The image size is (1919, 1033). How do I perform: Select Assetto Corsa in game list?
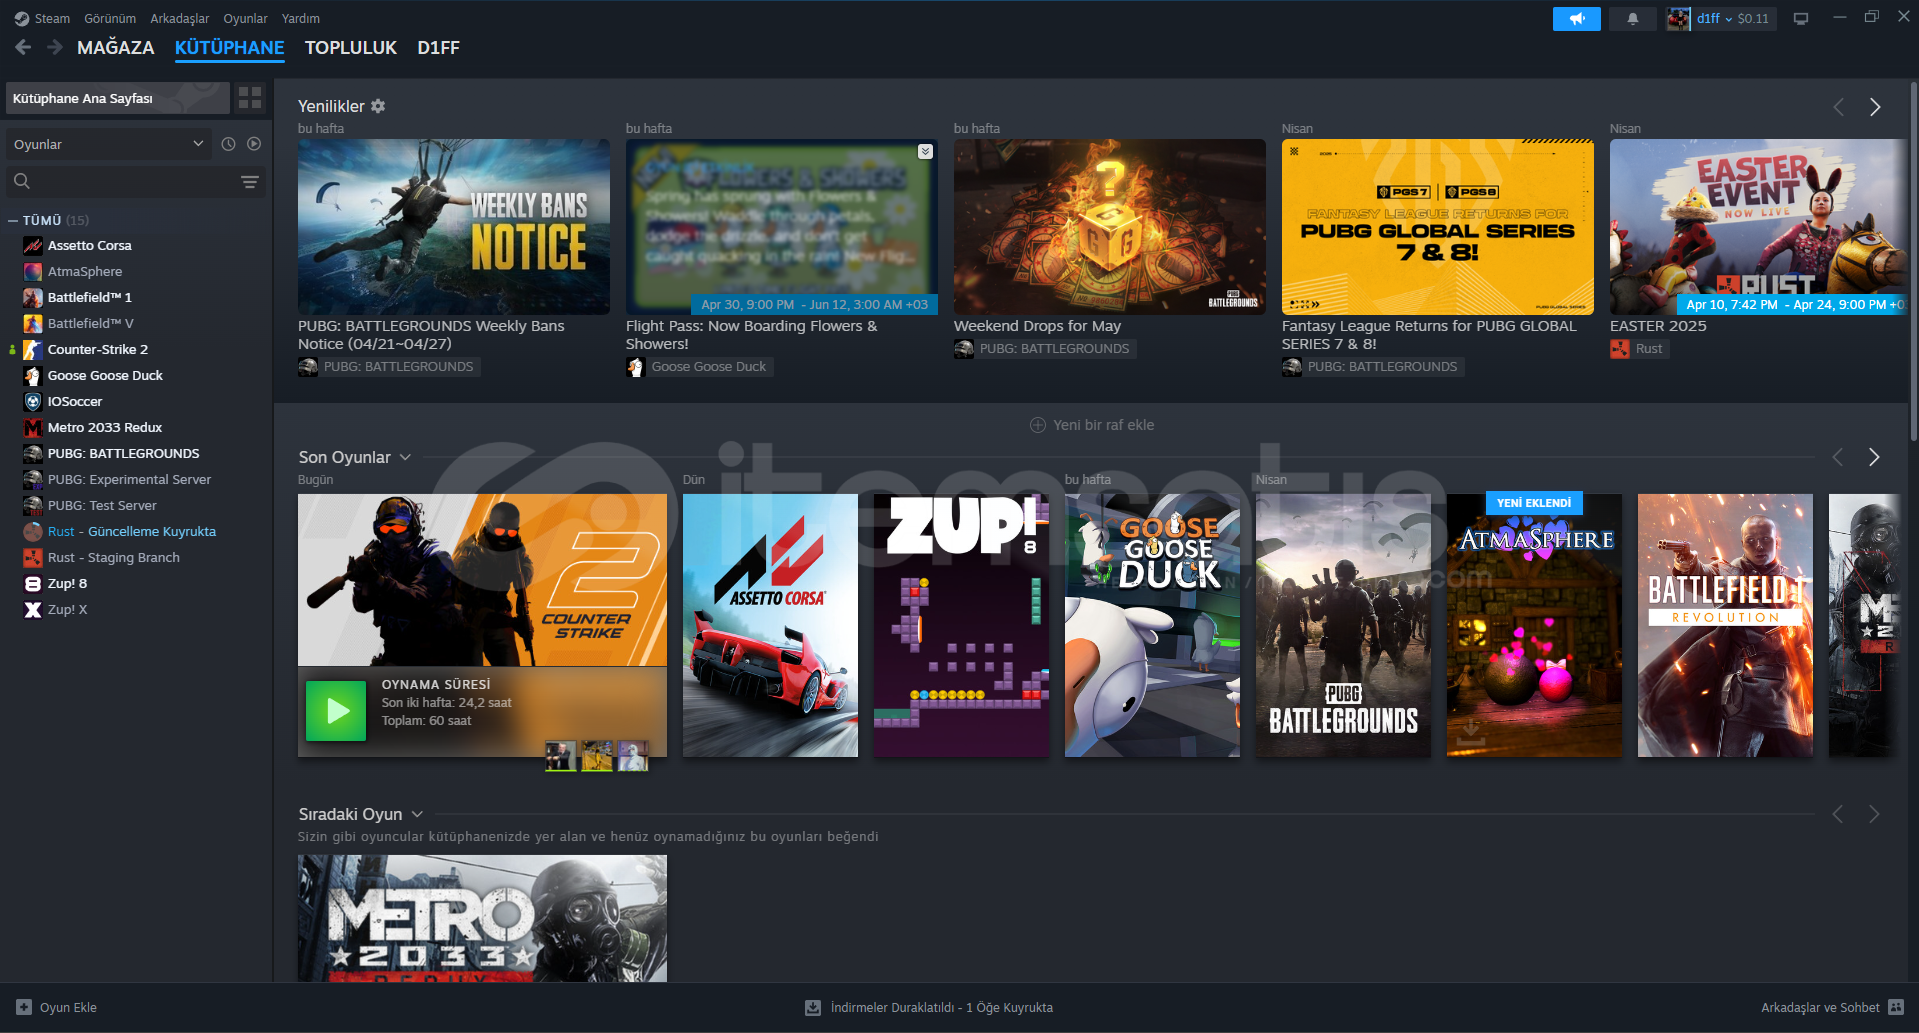coord(90,245)
